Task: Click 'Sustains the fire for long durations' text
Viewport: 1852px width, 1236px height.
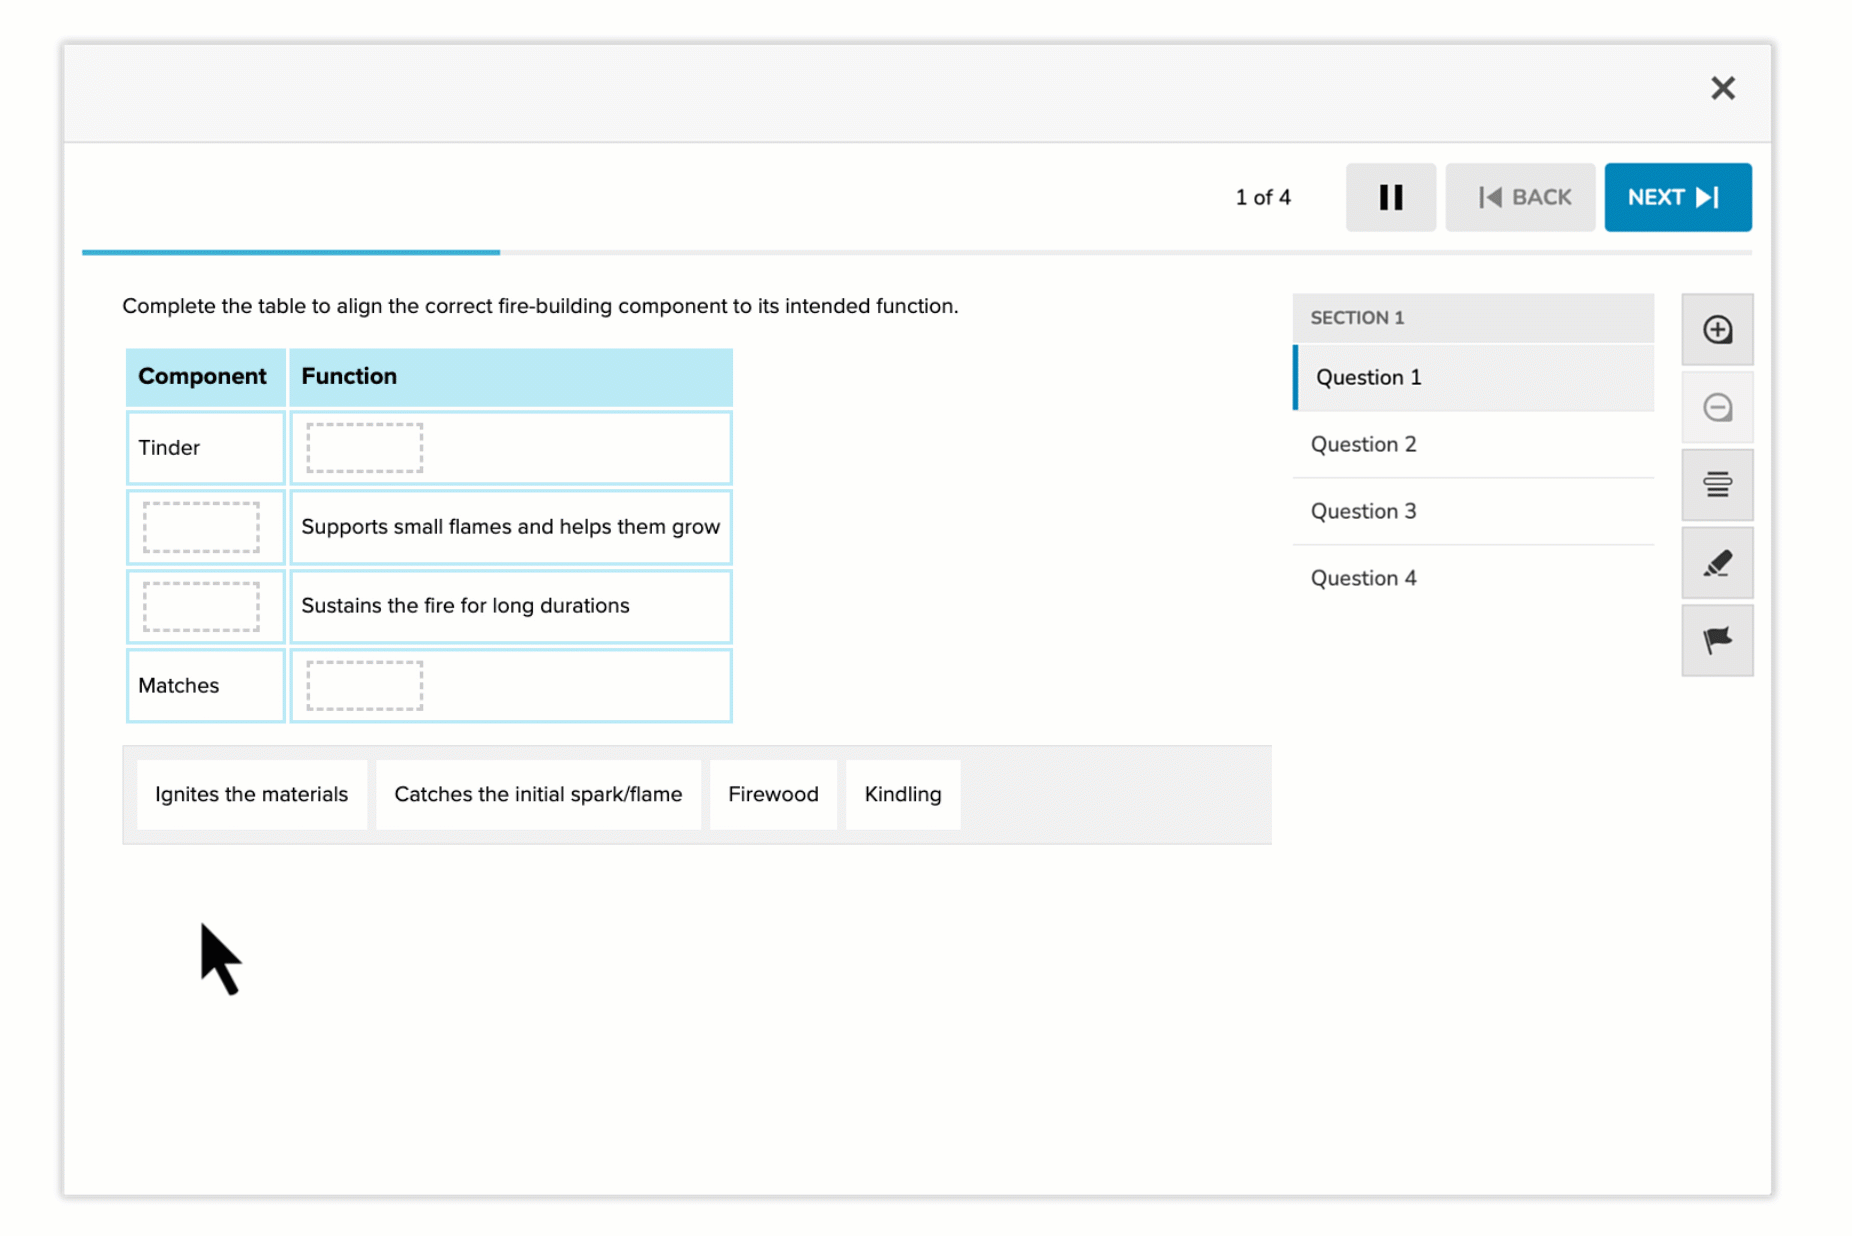Action: point(465,606)
